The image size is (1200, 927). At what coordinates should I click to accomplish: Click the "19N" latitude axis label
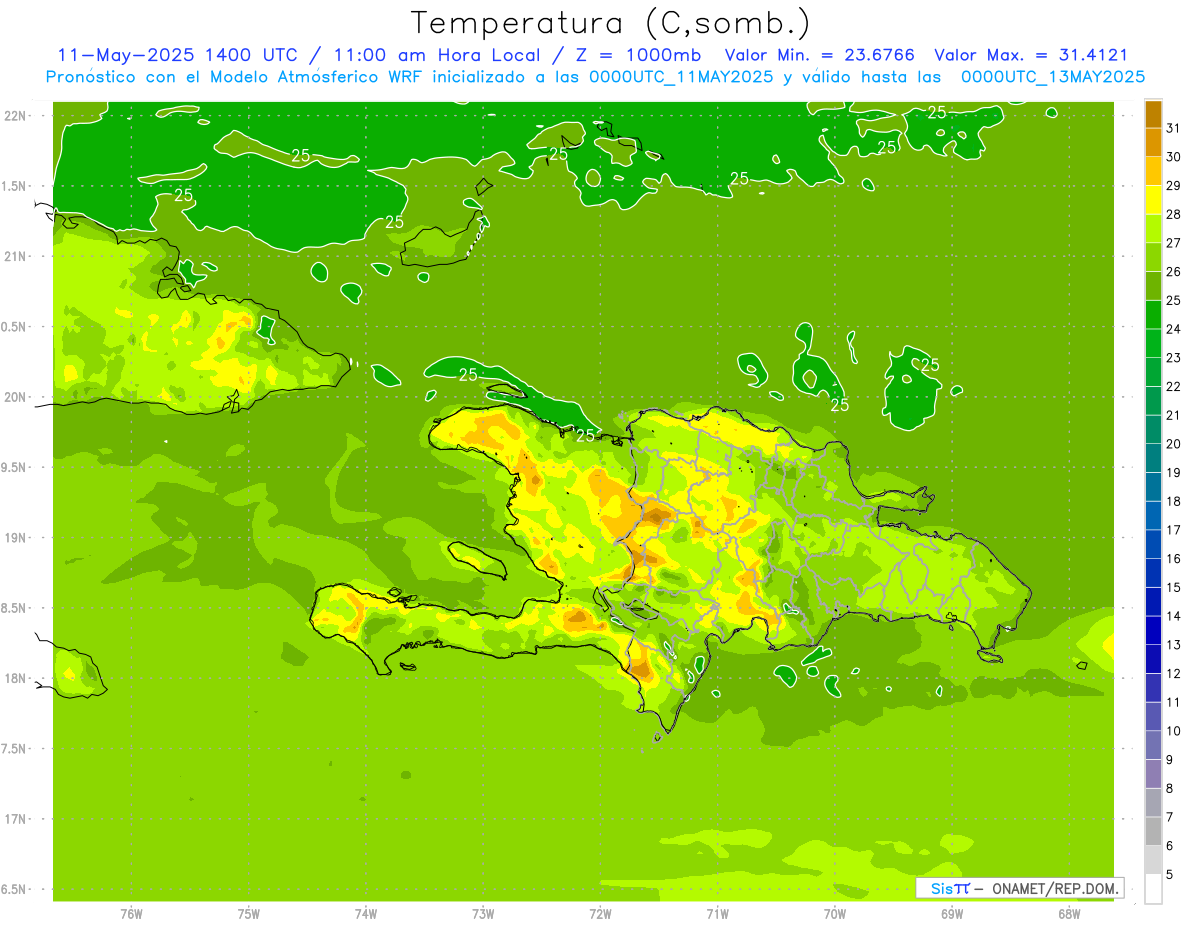point(17,538)
